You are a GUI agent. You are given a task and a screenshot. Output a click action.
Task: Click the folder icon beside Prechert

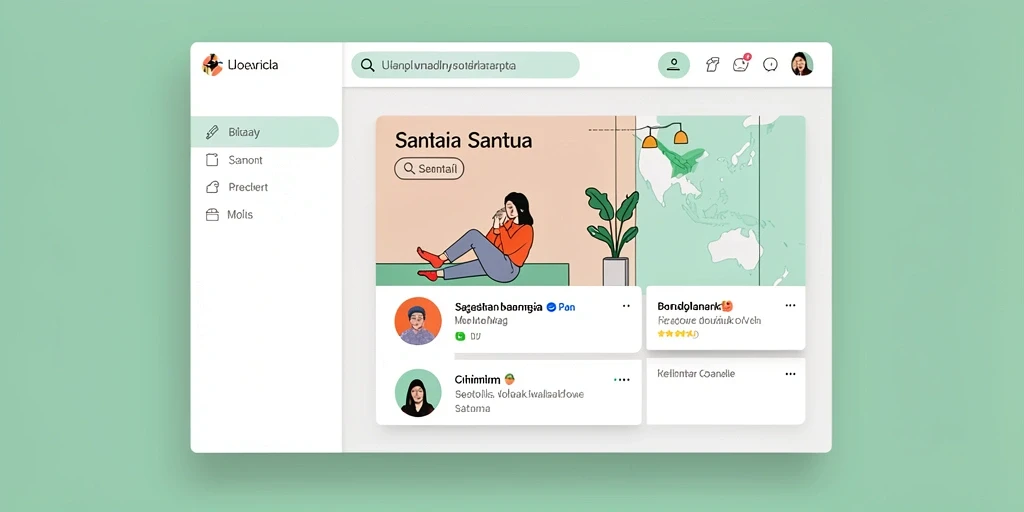tap(212, 187)
